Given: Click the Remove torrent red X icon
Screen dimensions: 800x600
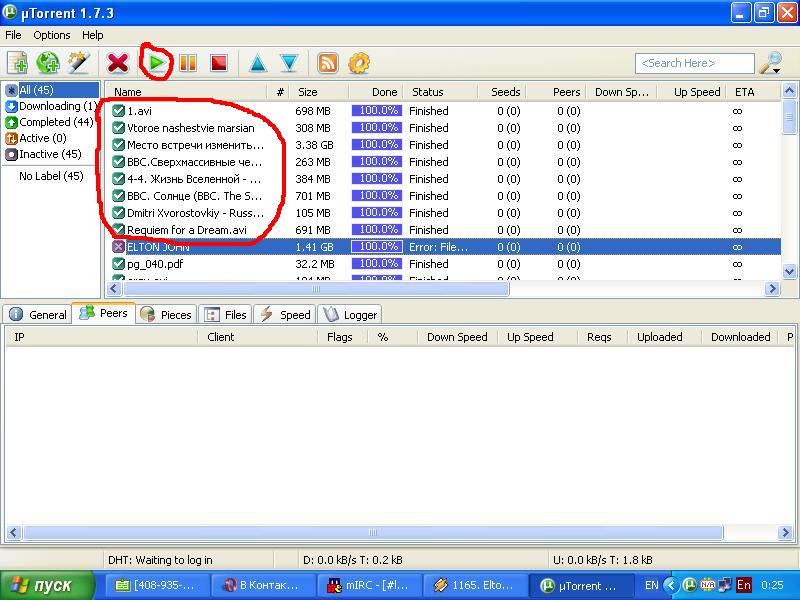Looking at the screenshot, I should 118,63.
